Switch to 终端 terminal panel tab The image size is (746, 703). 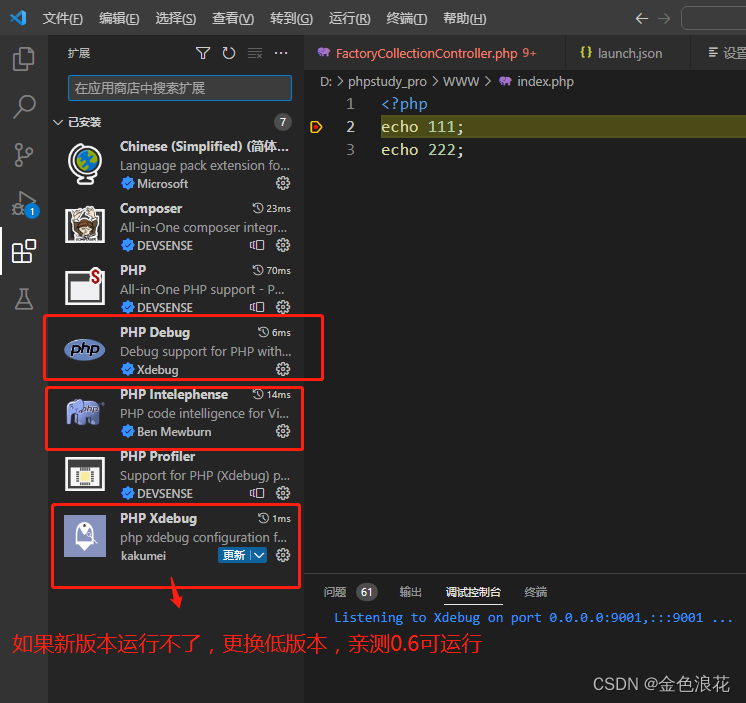pyautogui.click(x=535, y=592)
